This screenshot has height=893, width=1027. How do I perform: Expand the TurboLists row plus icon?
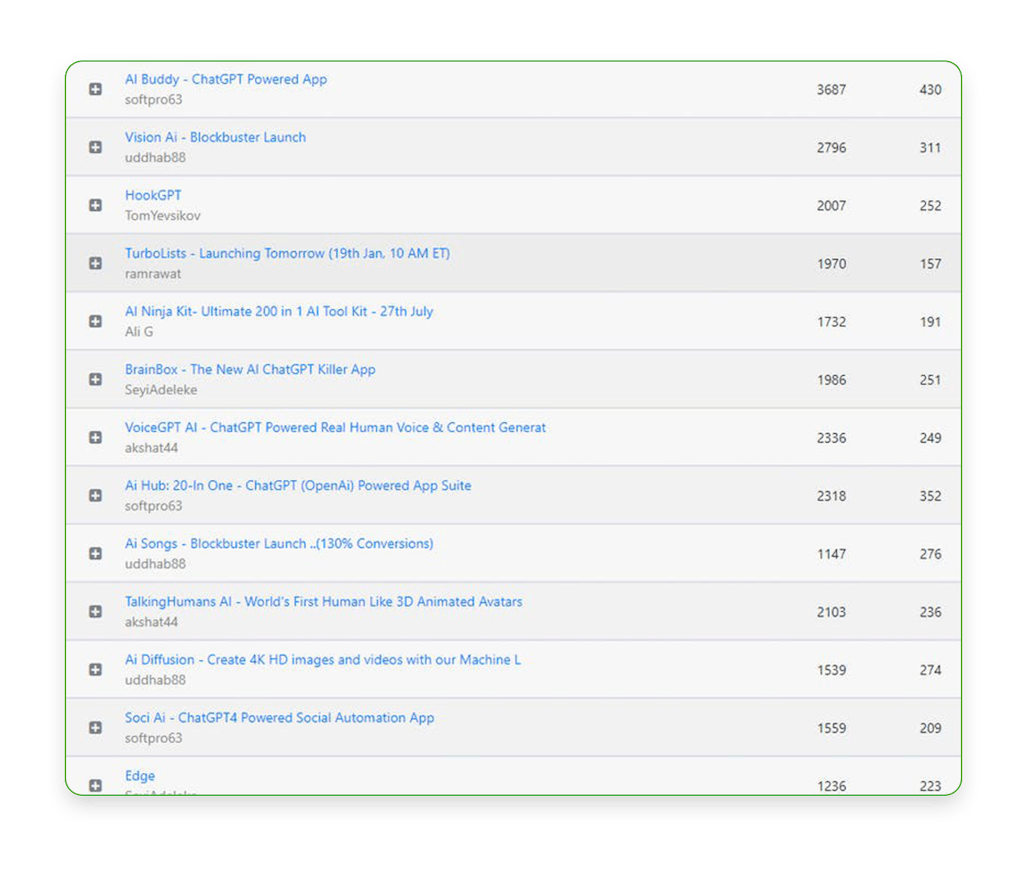95,263
